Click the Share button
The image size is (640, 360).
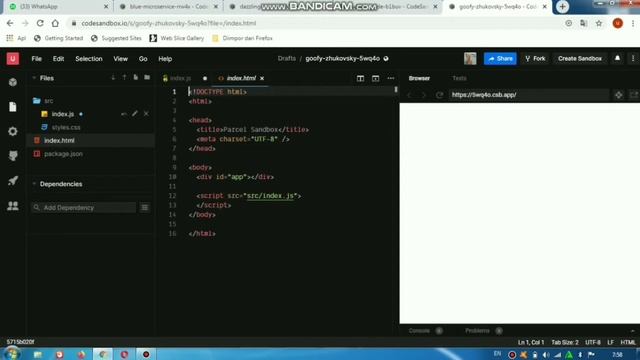(500, 58)
